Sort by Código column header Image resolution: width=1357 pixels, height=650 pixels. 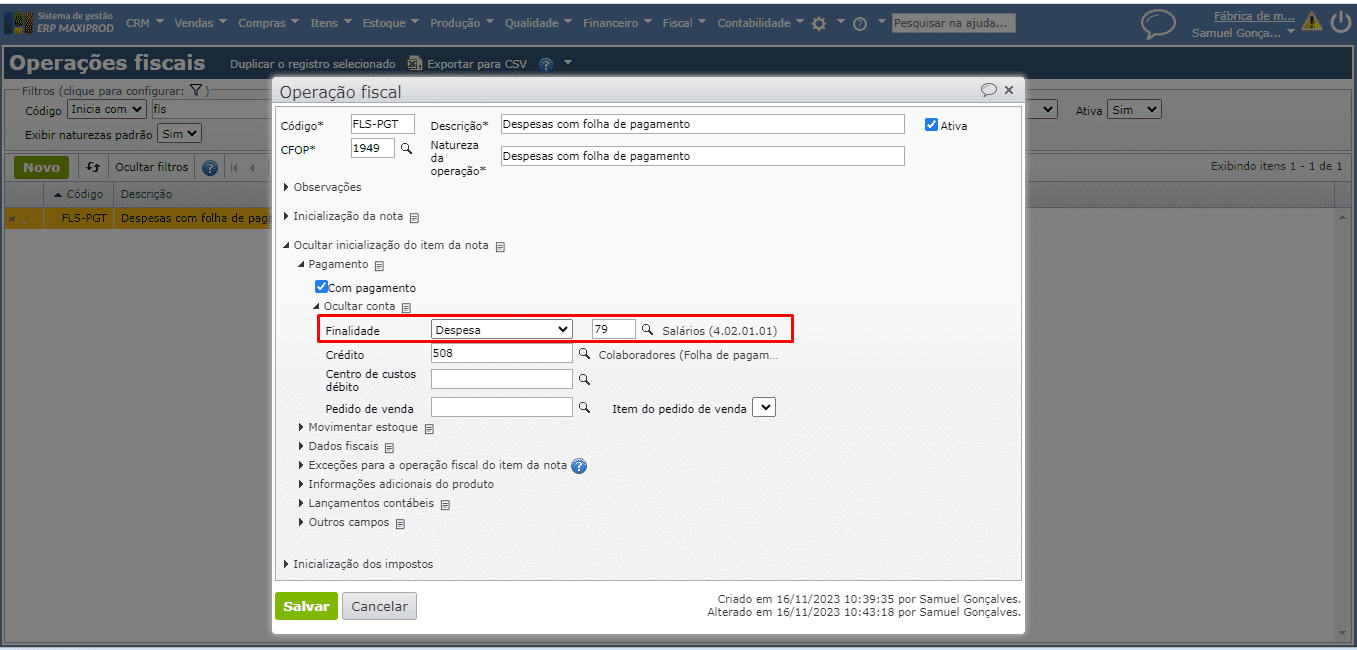click(78, 194)
